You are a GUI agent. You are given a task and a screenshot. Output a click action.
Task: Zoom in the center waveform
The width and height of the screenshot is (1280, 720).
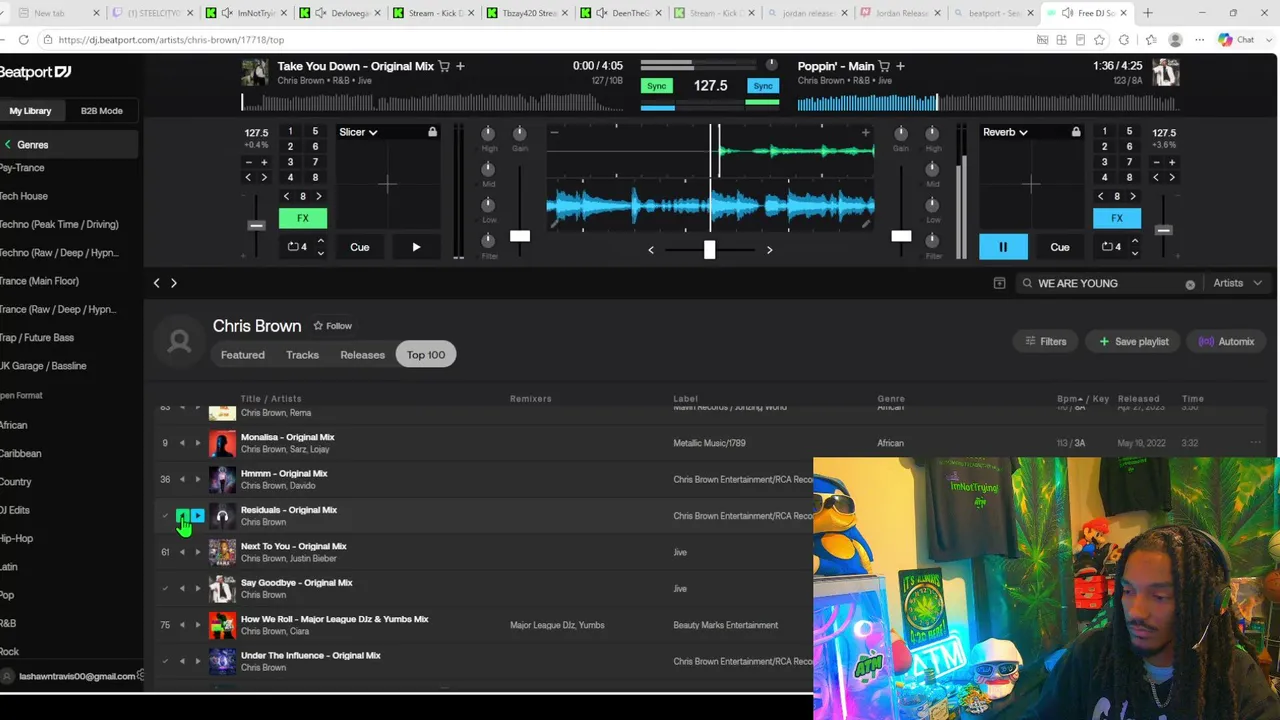click(866, 132)
